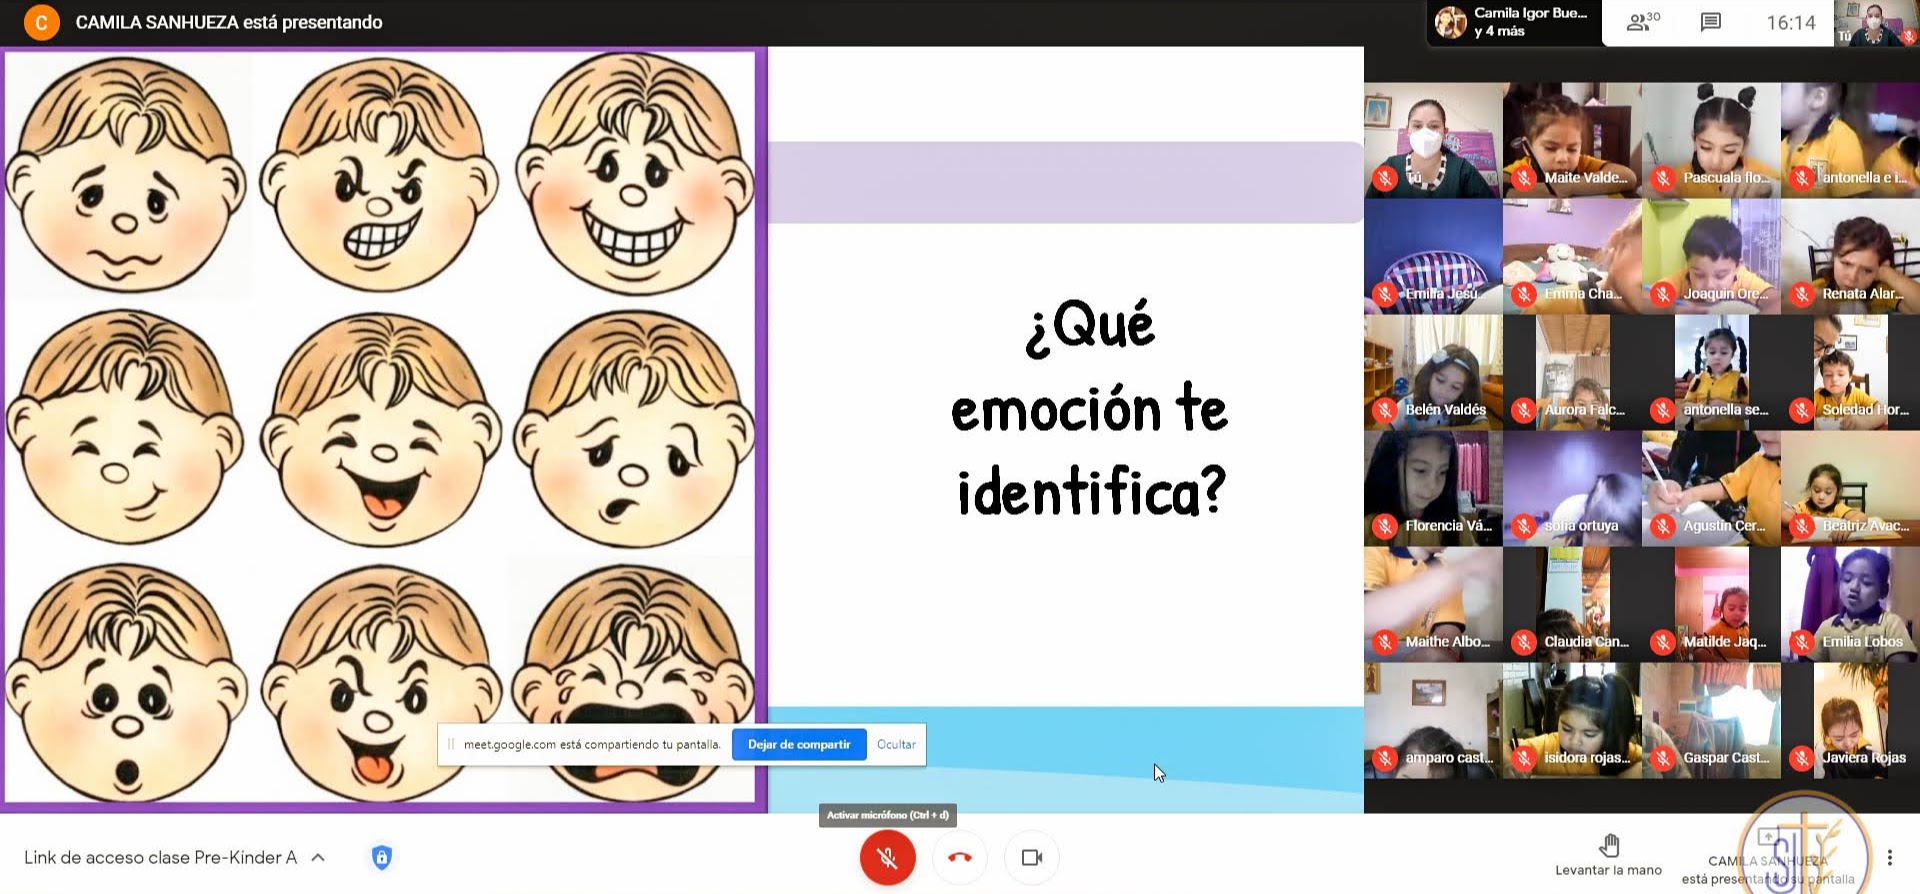Hang up with the red phone icon
The width and height of the screenshot is (1920, 894).
point(959,857)
